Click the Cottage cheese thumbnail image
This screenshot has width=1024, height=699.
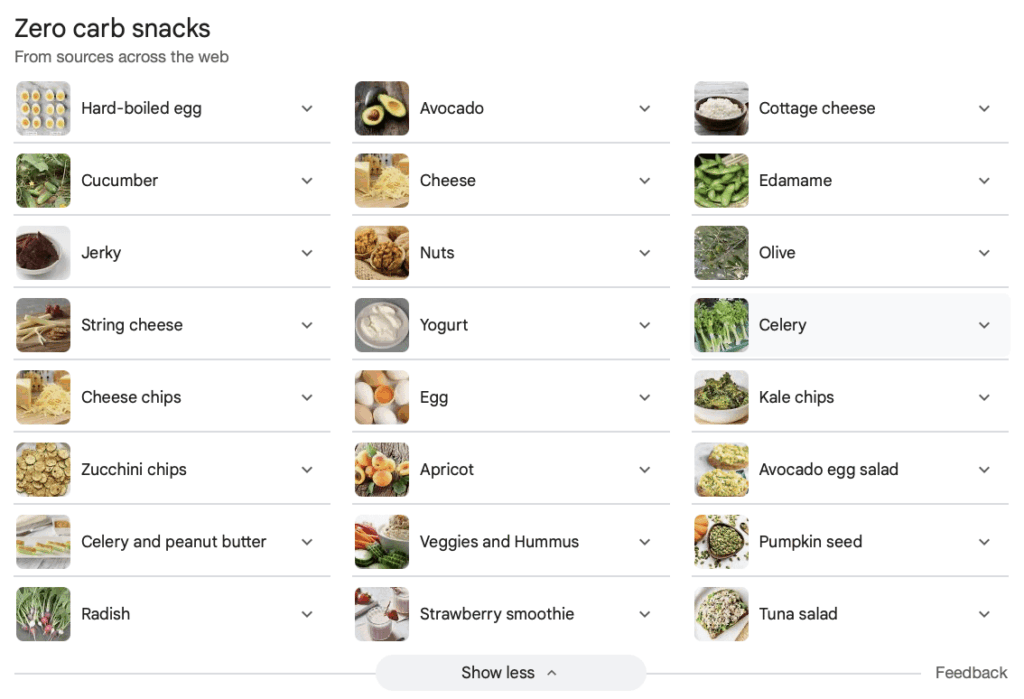(721, 109)
